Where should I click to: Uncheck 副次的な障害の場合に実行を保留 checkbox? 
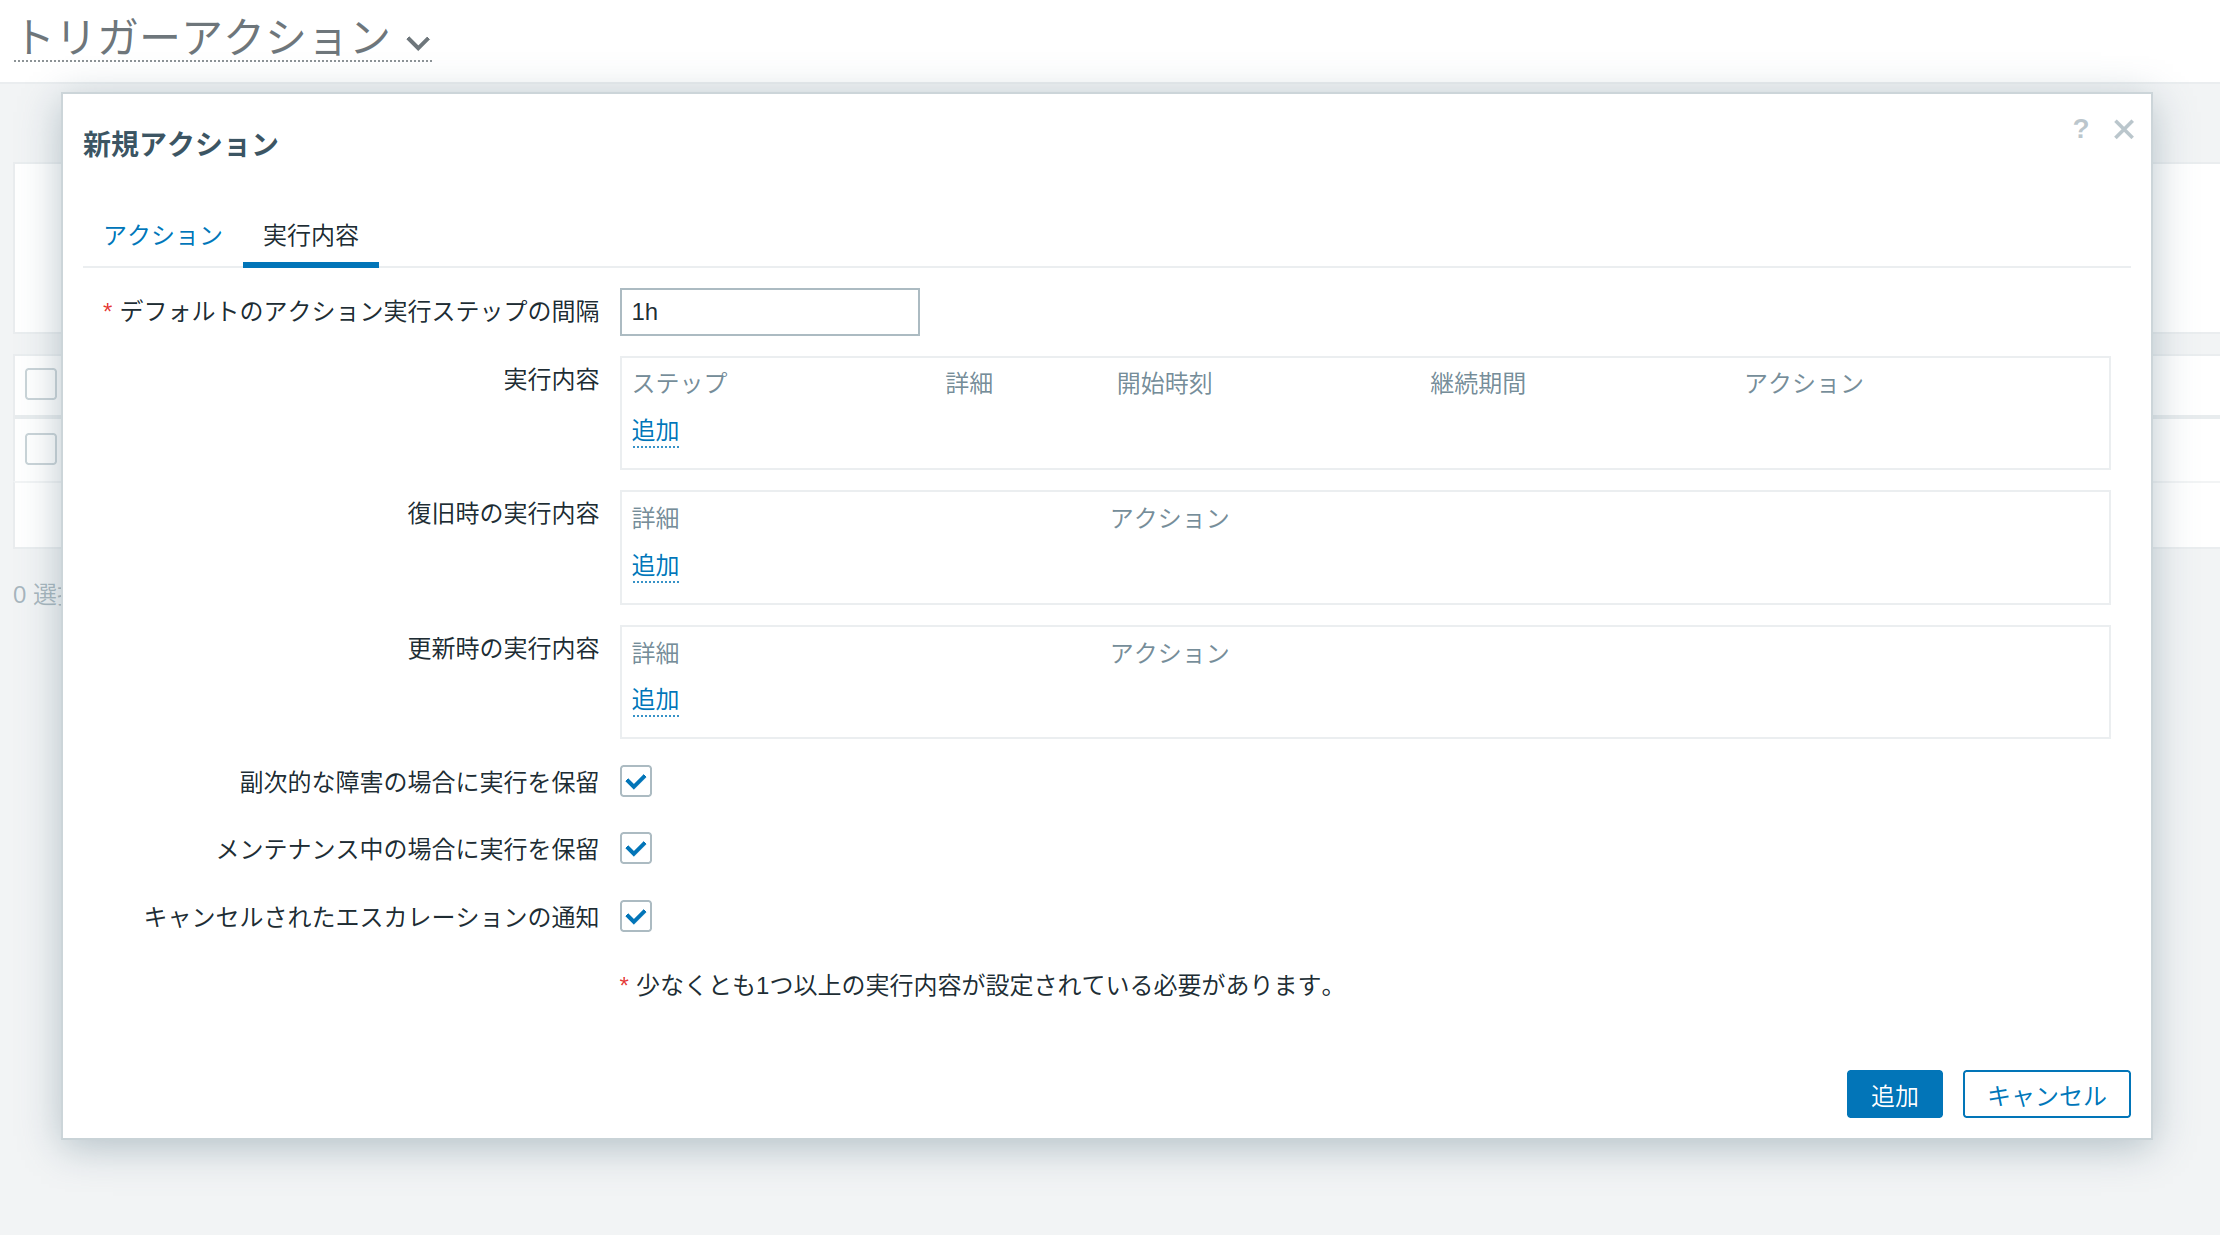[636, 781]
